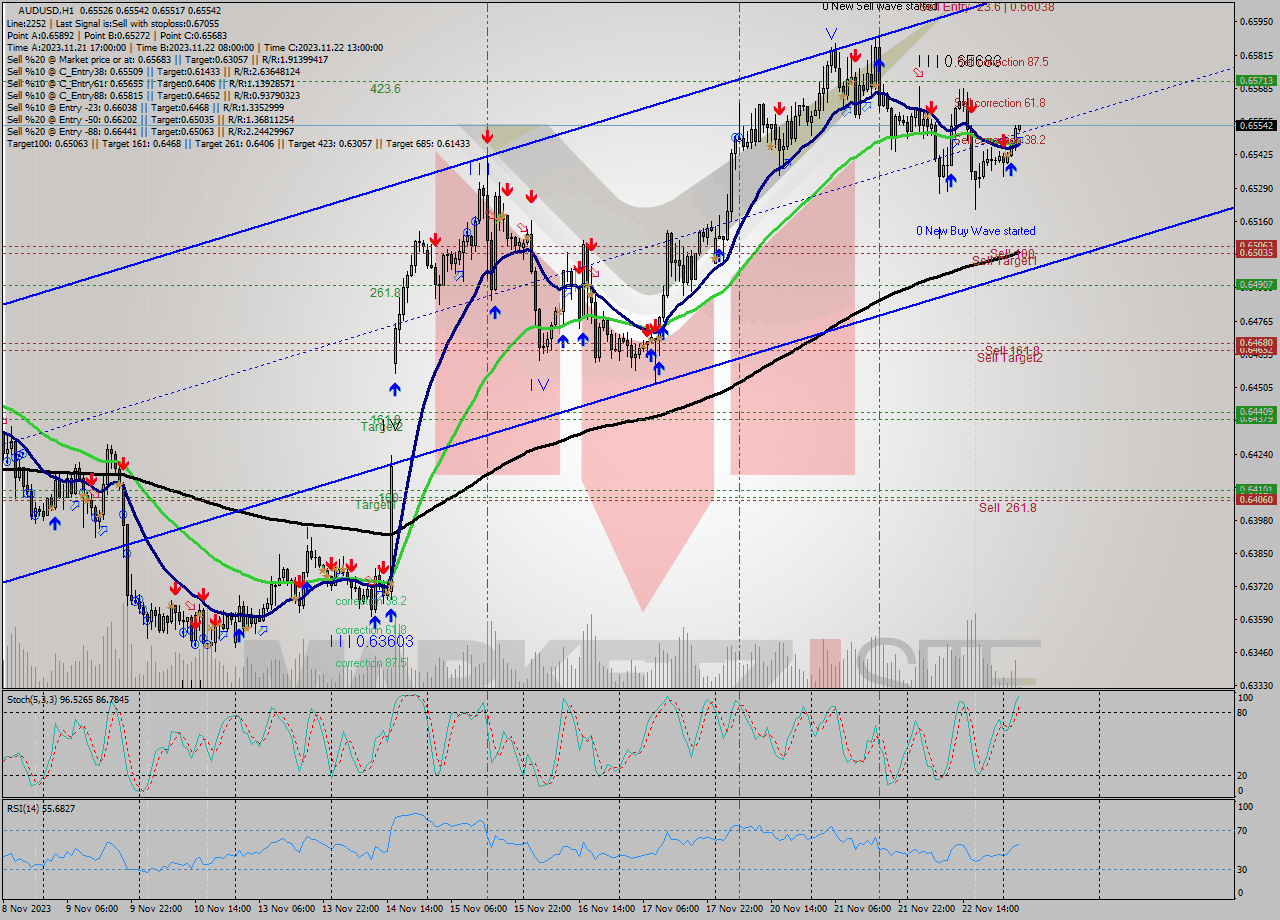Screen dimensions: 1280x920
Task: Click the '22 Nov 14:00' time axis label
Action: point(990,909)
